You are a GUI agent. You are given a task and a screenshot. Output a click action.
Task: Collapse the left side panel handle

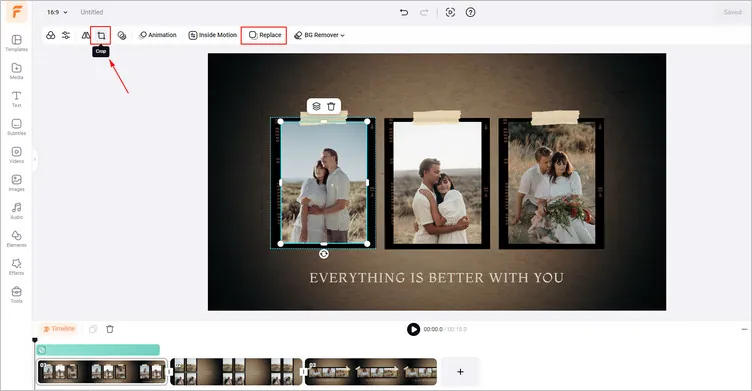point(35,159)
